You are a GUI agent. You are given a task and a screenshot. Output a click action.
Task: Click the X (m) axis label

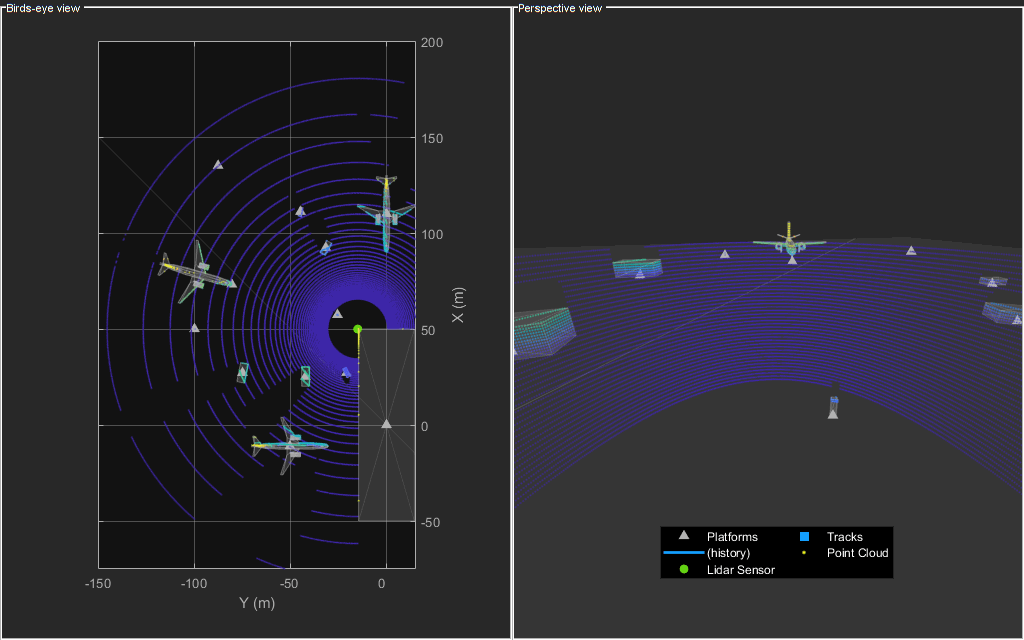coord(458,305)
